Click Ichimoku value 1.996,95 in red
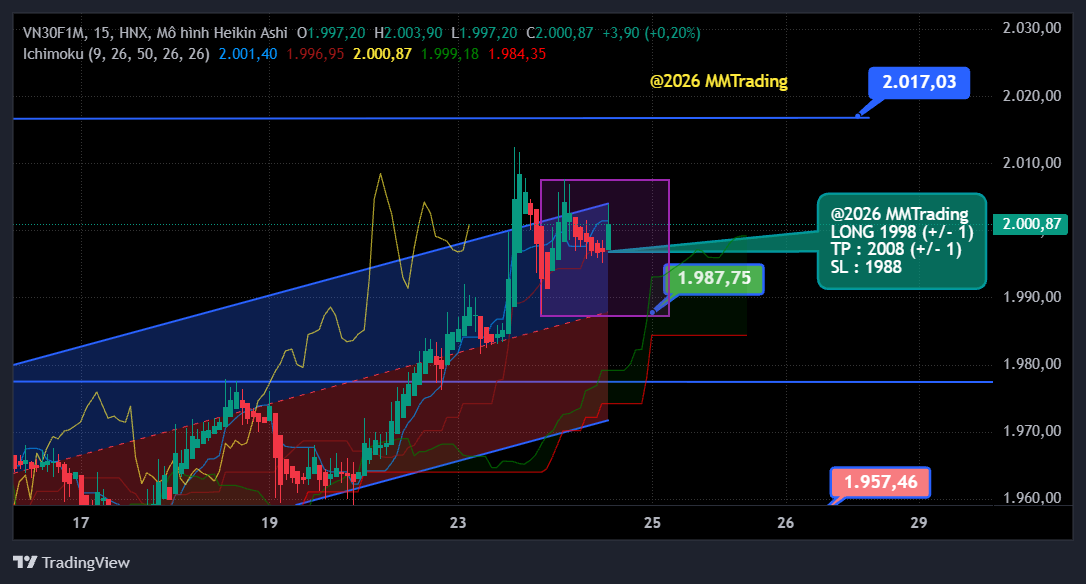The height and width of the screenshot is (584, 1086). (315, 53)
